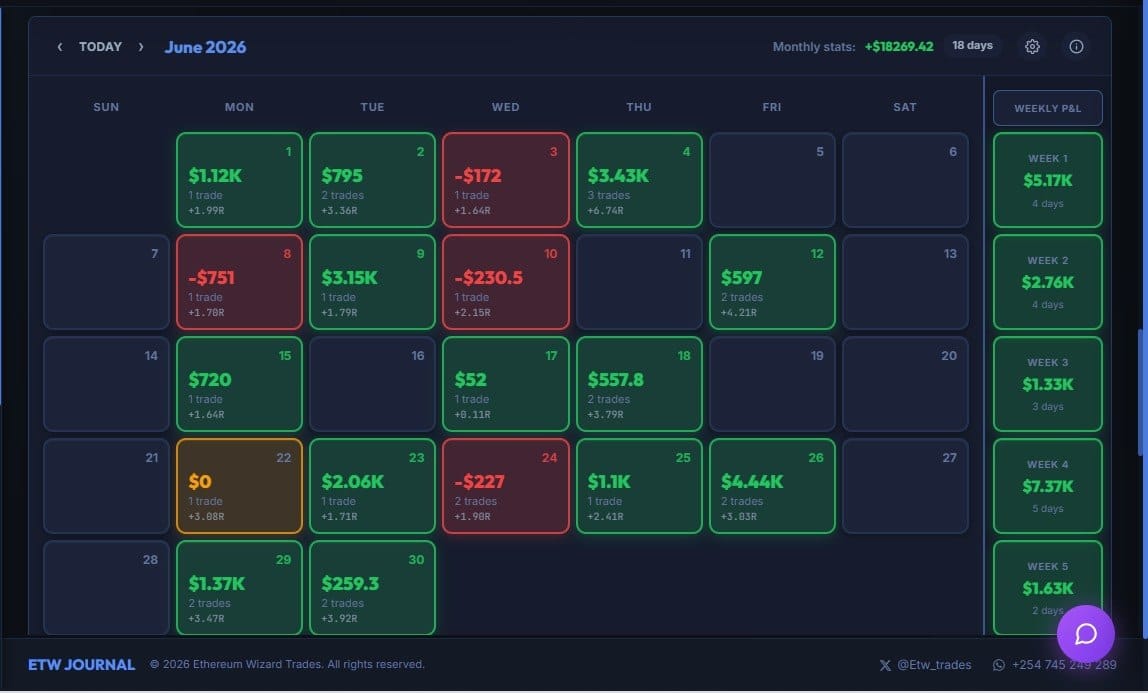Select empty day 28
This screenshot has height=693, width=1148.
pos(106,588)
